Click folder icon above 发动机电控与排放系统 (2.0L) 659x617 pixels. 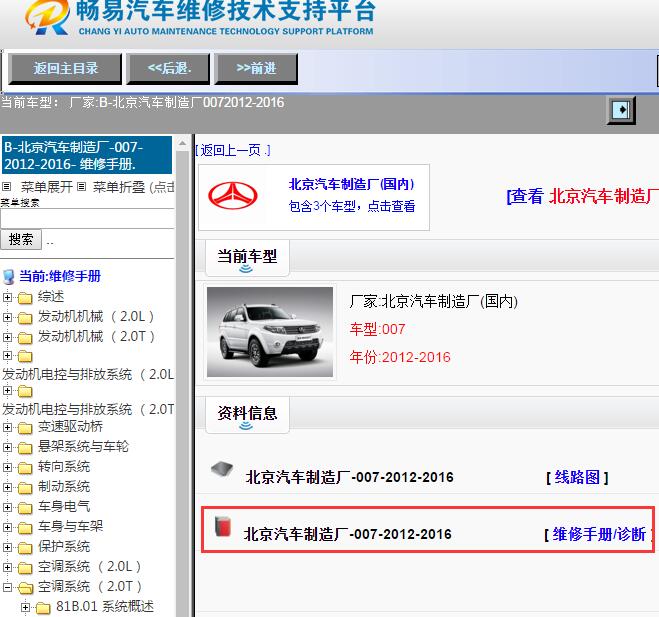click(x=25, y=356)
